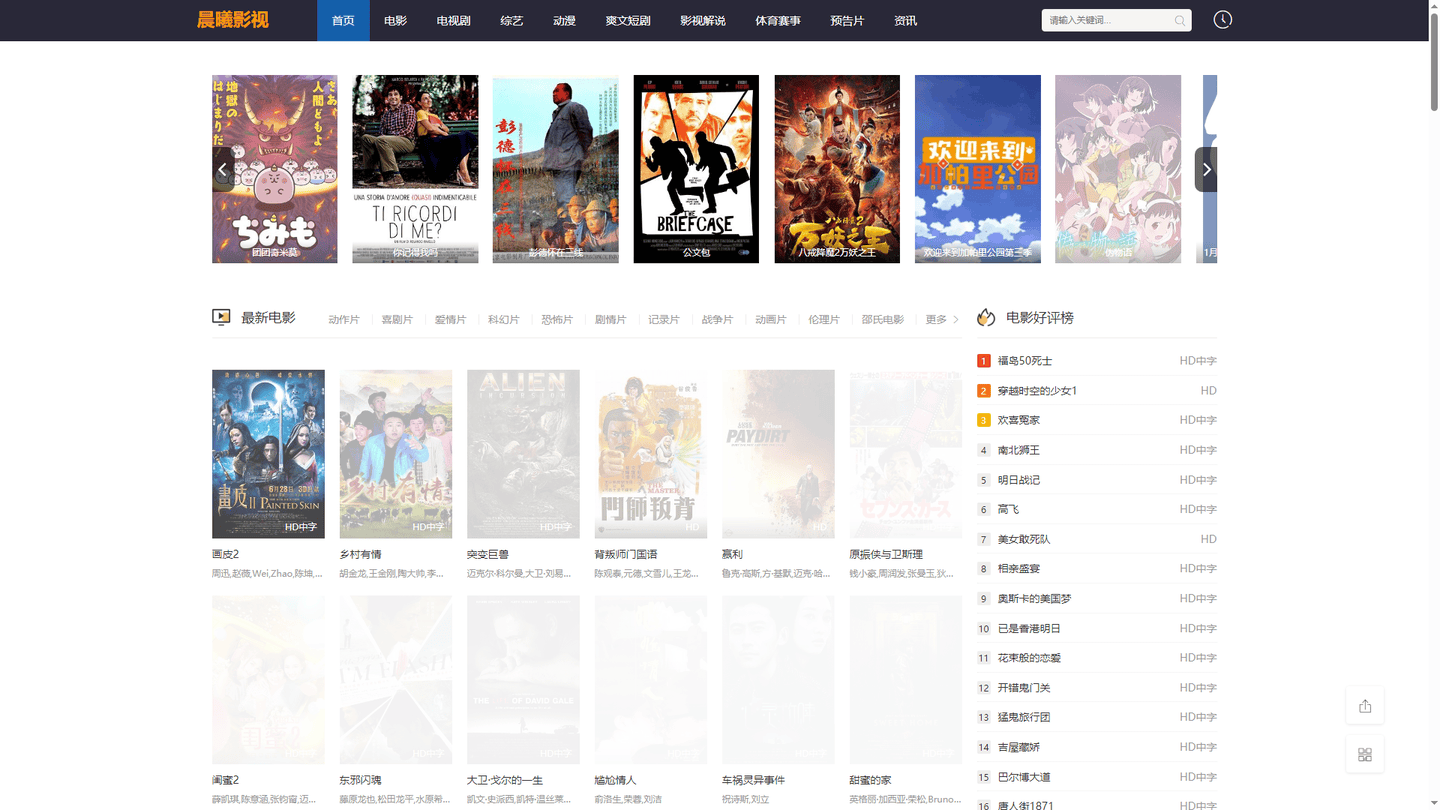The height and width of the screenshot is (810, 1440).
Task: Open the 爽文短剧 navigation tab
Action: [x=628, y=20]
